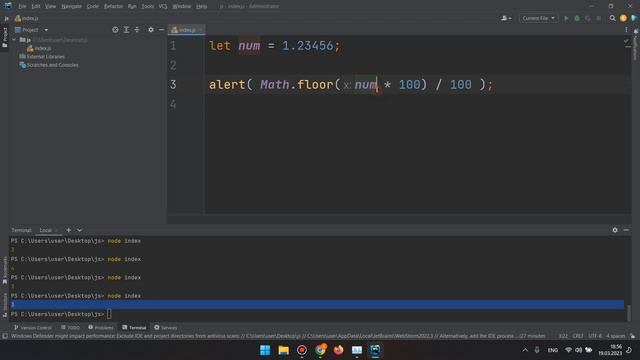The height and width of the screenshot is (360, 640).
Task: Hide the Terminal panel with minus icon
Action: point(626,230)
